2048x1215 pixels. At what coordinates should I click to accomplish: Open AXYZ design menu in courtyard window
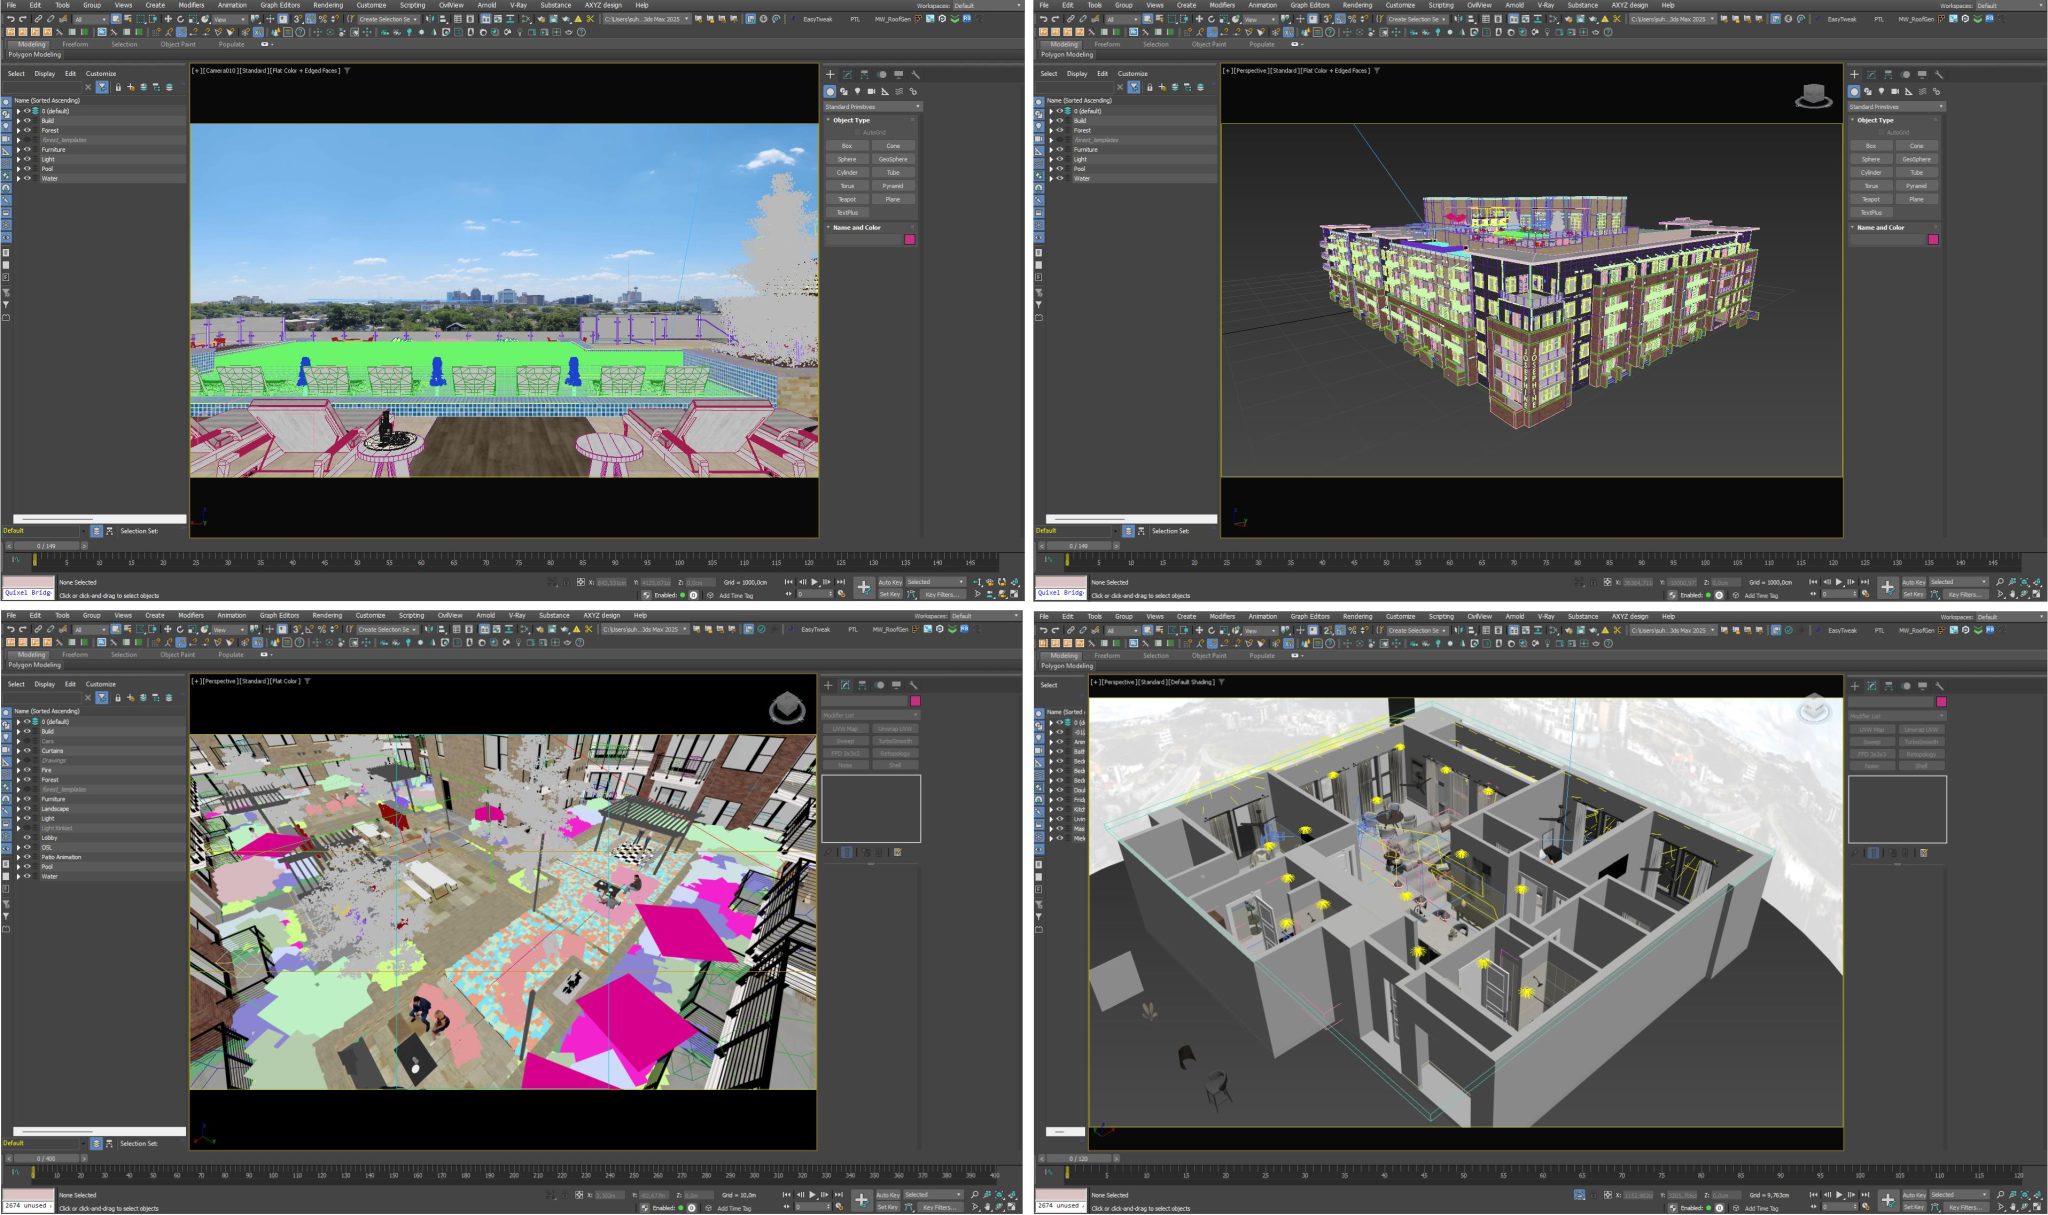point(602,616)
